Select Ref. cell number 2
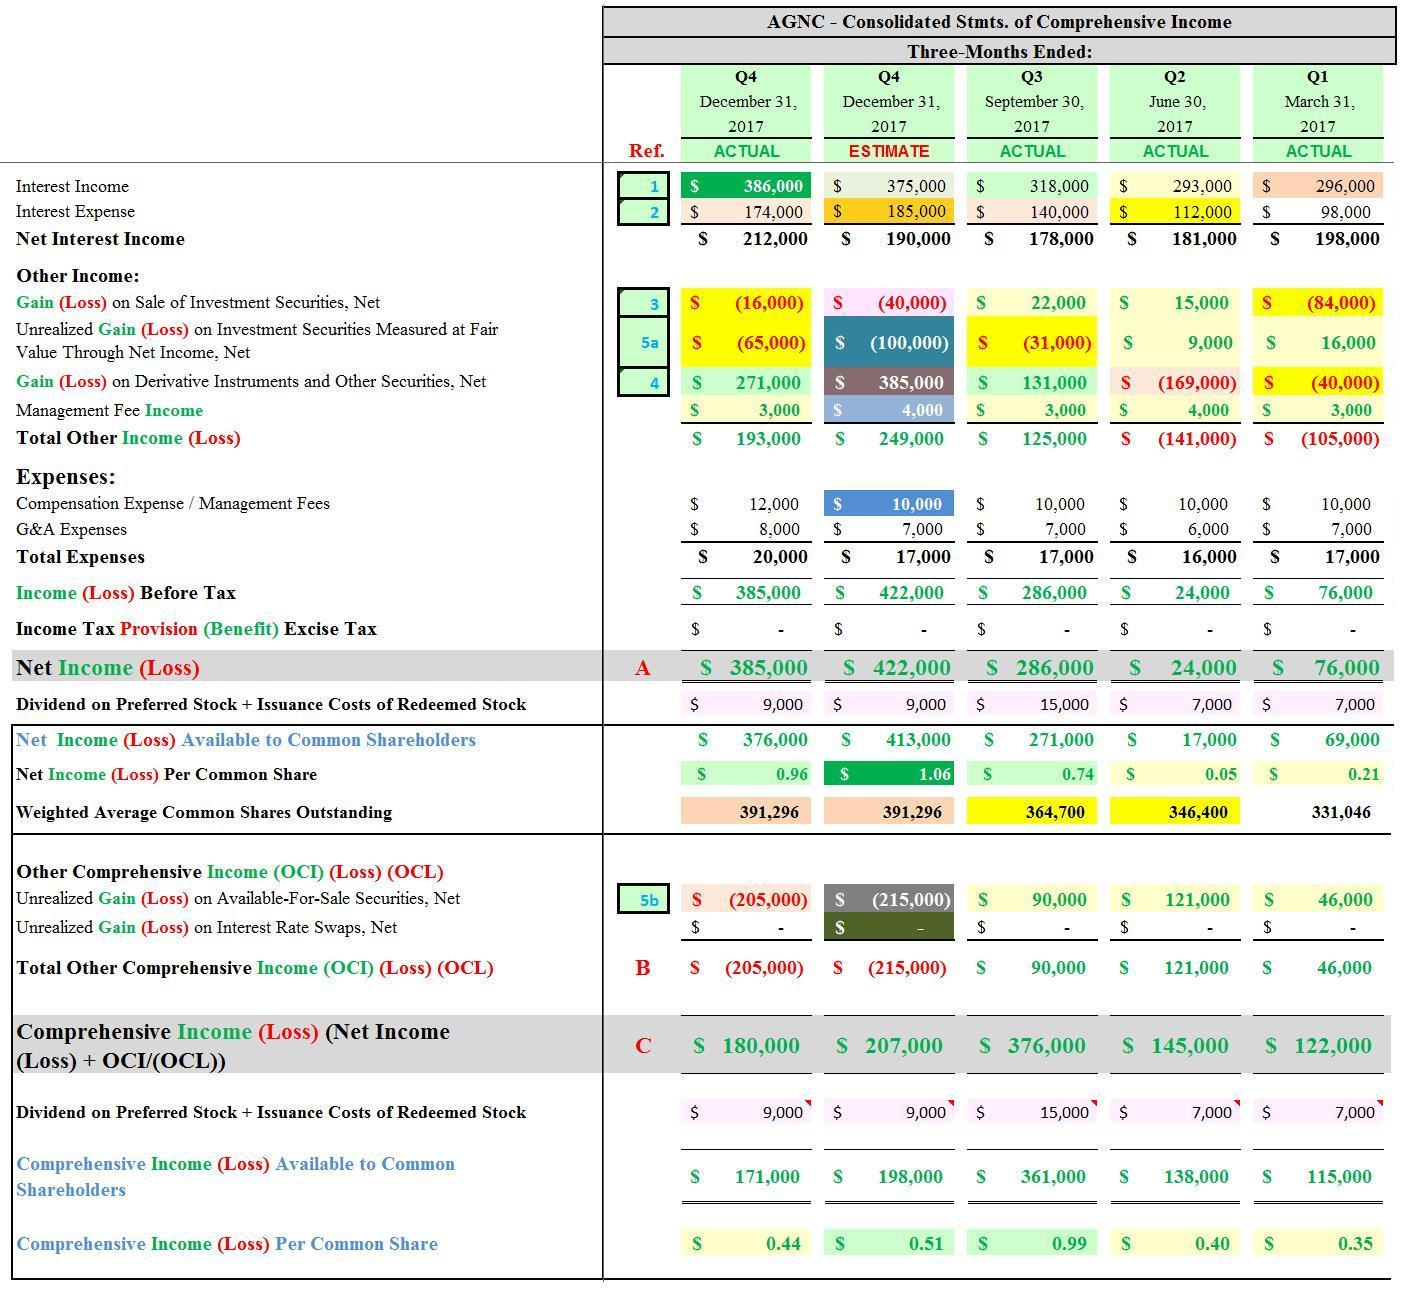Viewport: 1402px width, 1291px height. point(643,212)
